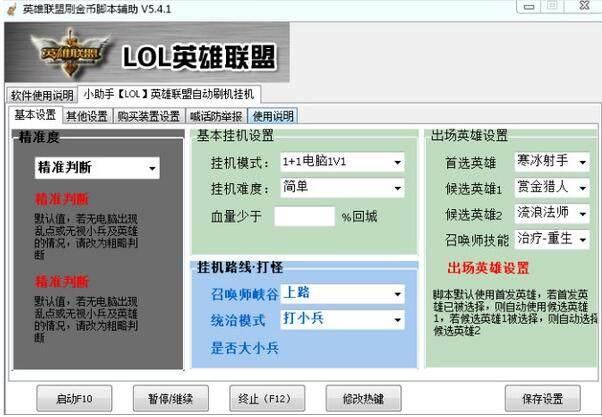
Task: Open the 软件使用说明 tab
Action: point(42,95)
